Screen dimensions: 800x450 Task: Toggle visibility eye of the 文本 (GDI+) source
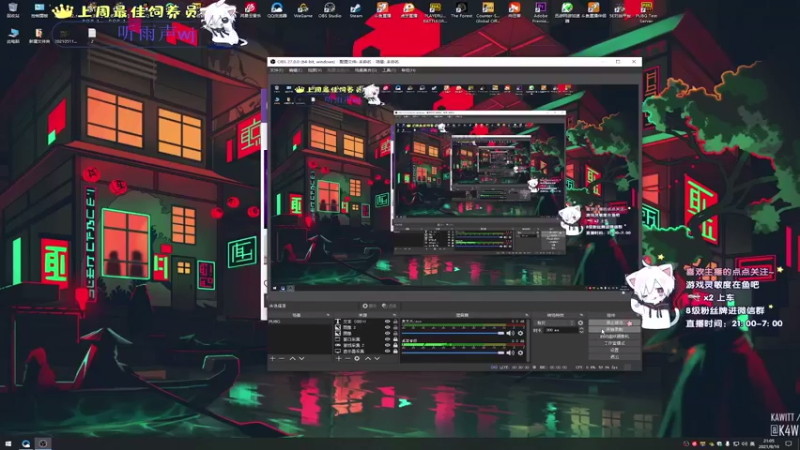387,321
